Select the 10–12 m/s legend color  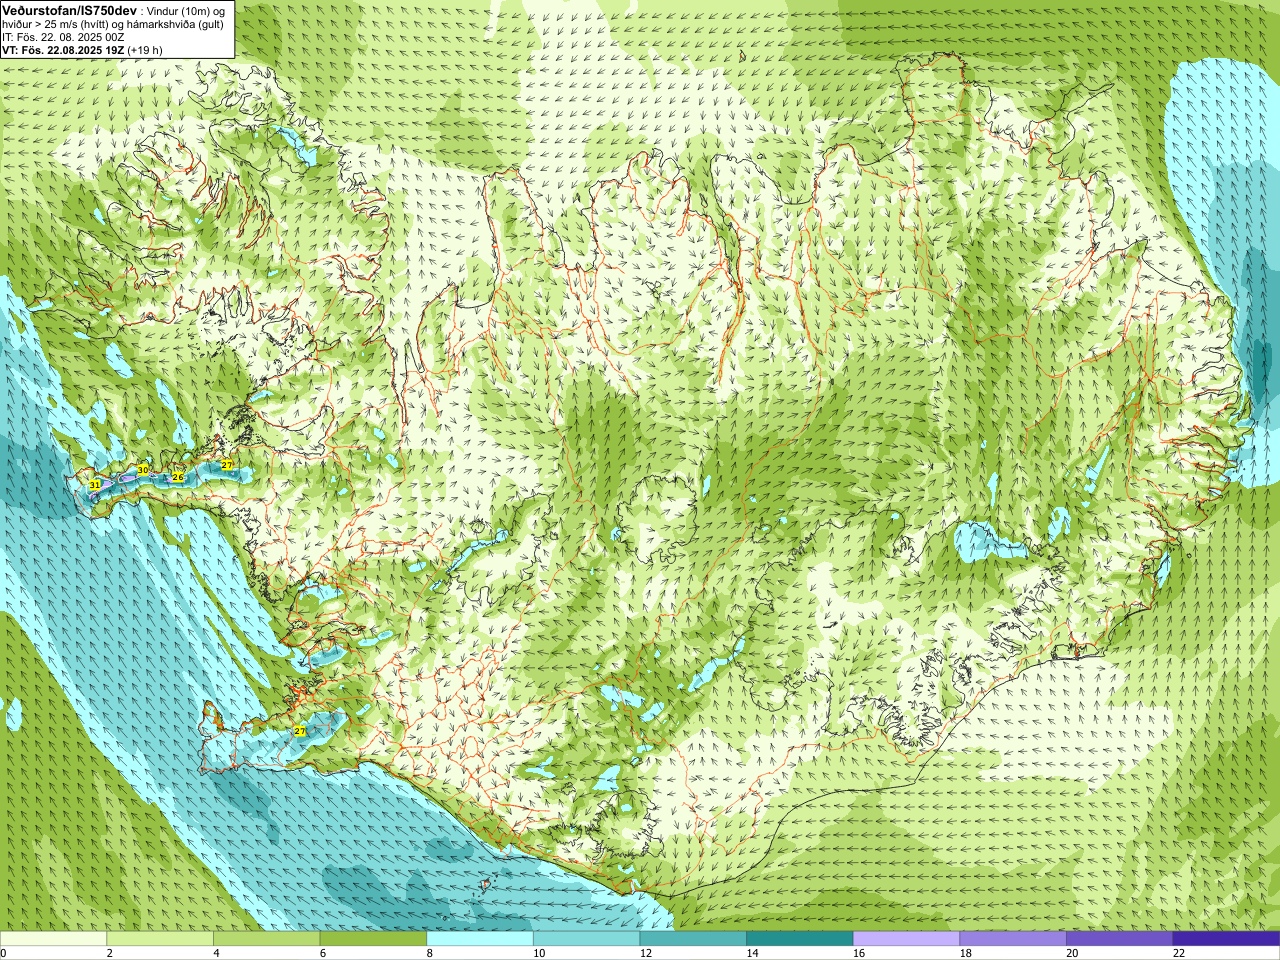tap(586, 939)
